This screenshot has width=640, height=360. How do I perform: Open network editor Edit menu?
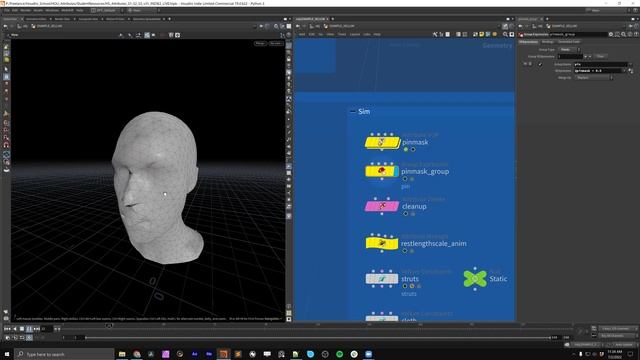[312, 34]
